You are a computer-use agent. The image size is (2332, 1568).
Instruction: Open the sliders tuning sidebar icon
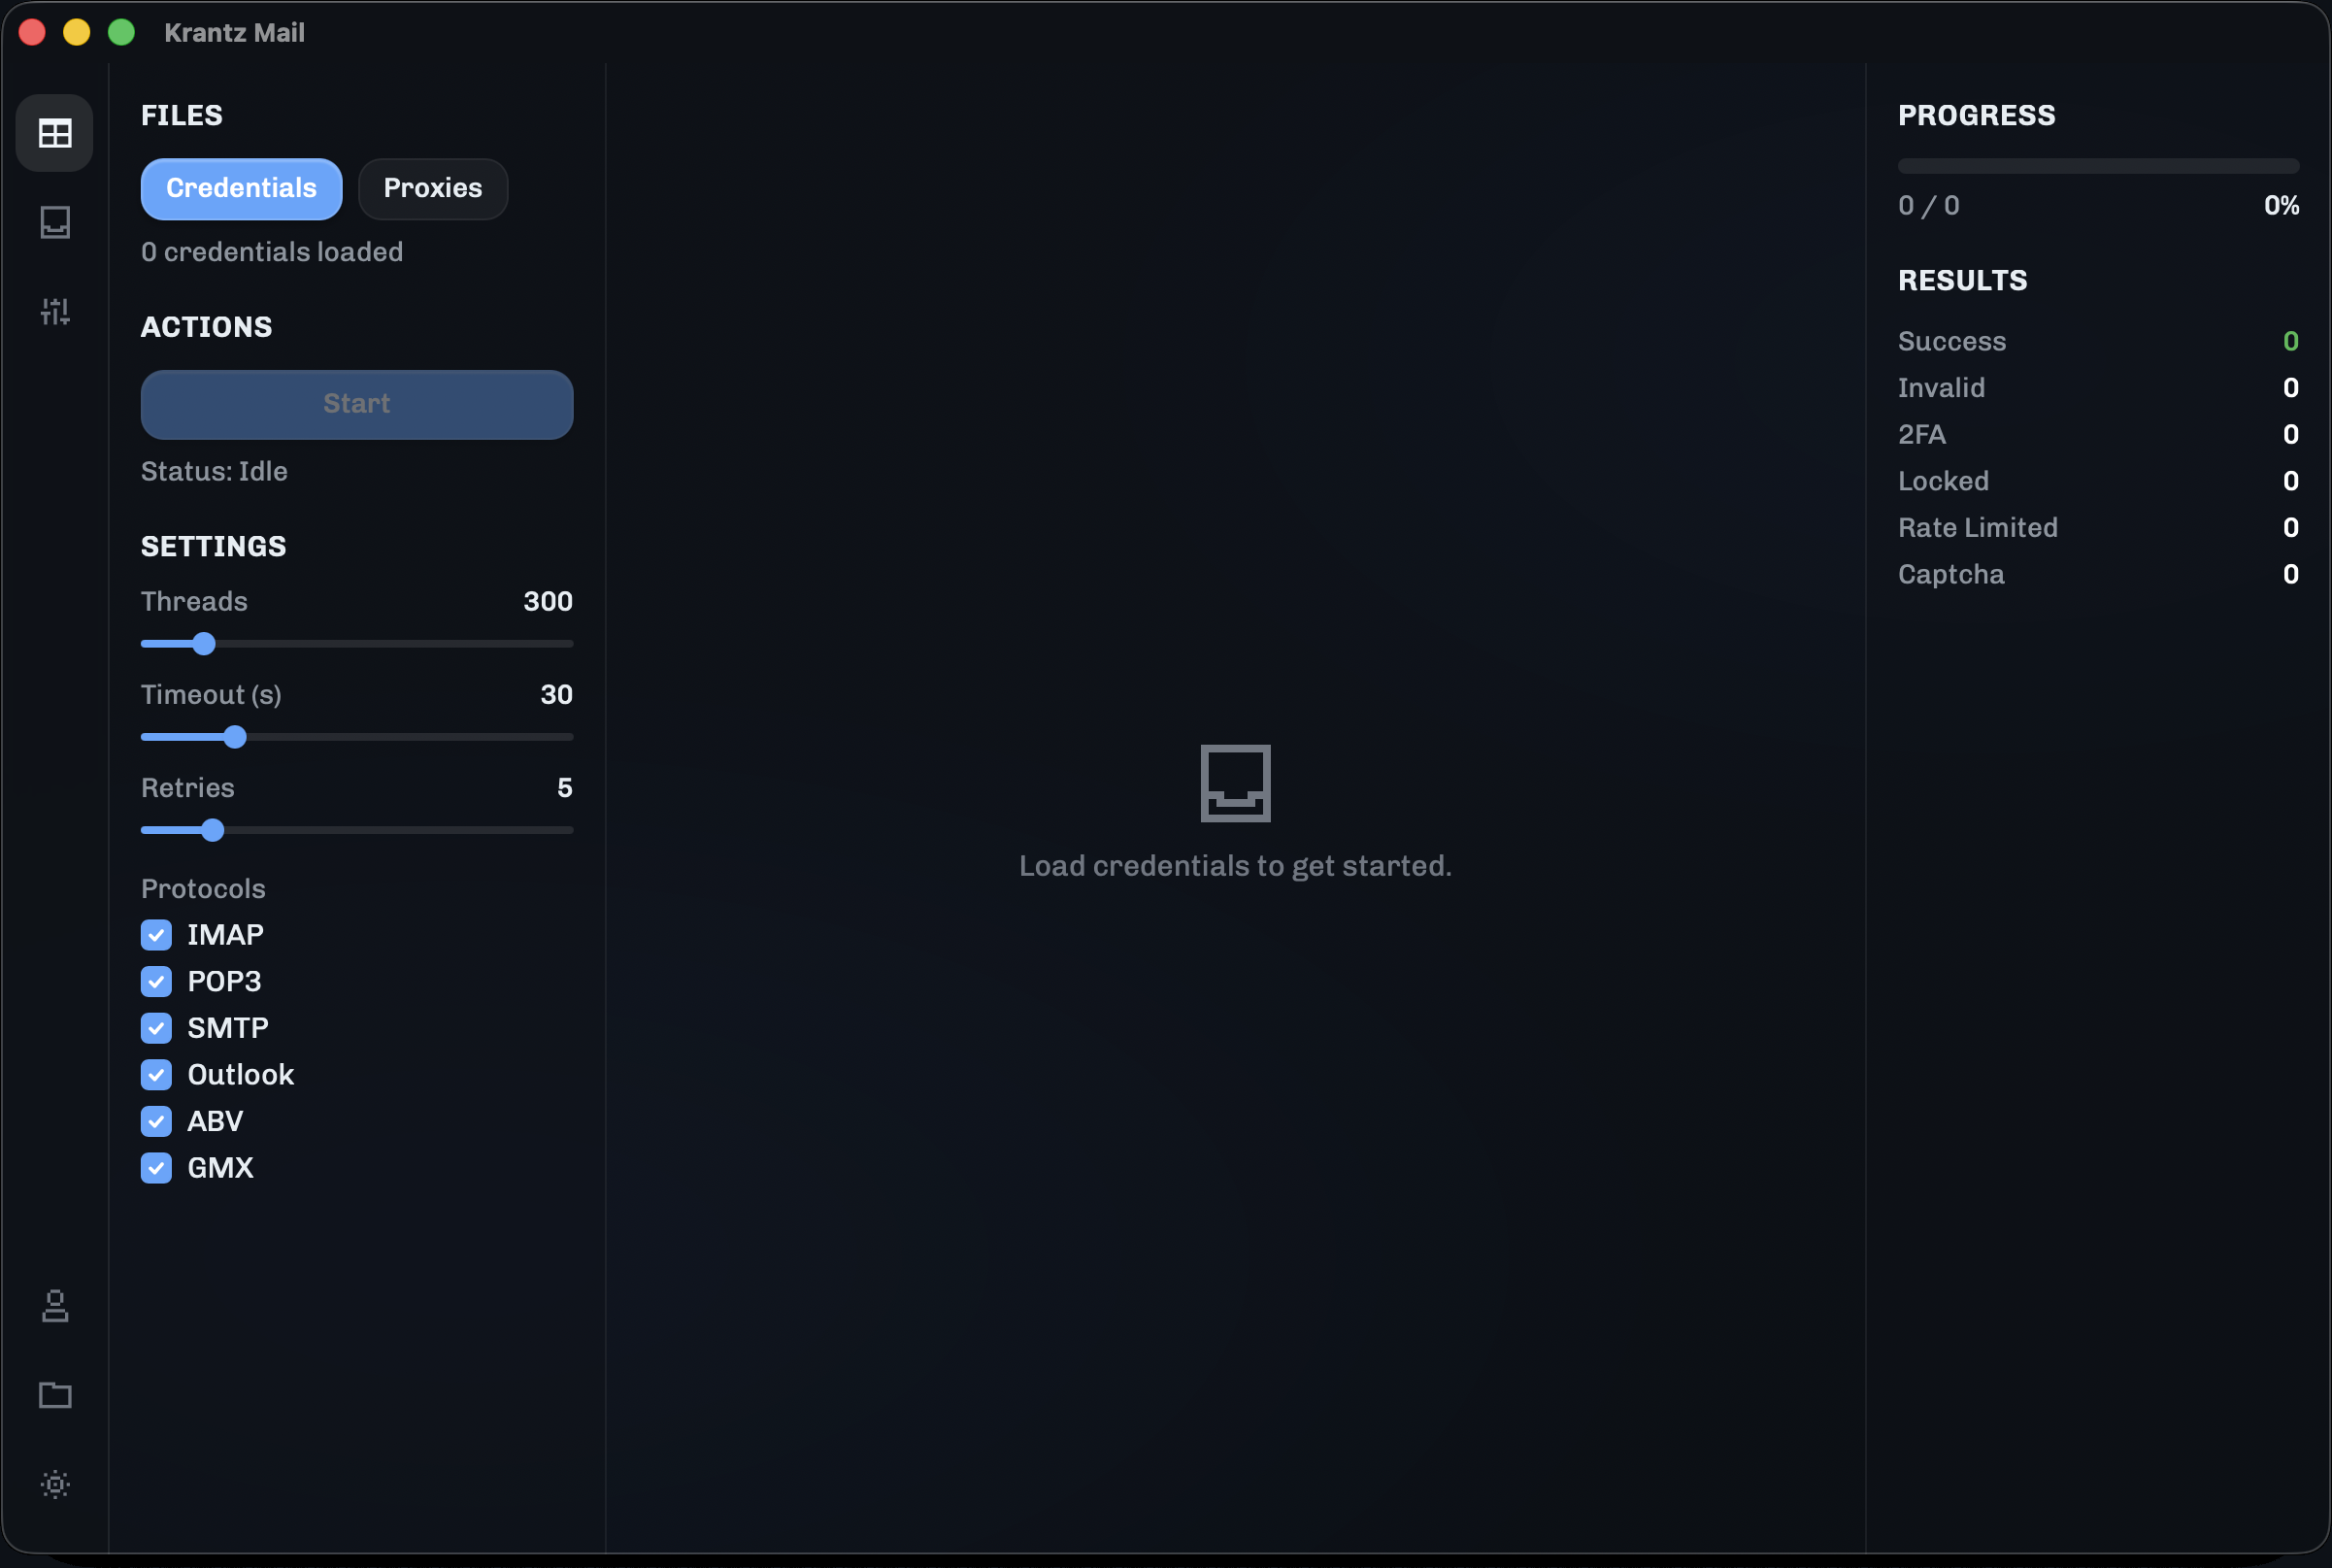[55, 311]
